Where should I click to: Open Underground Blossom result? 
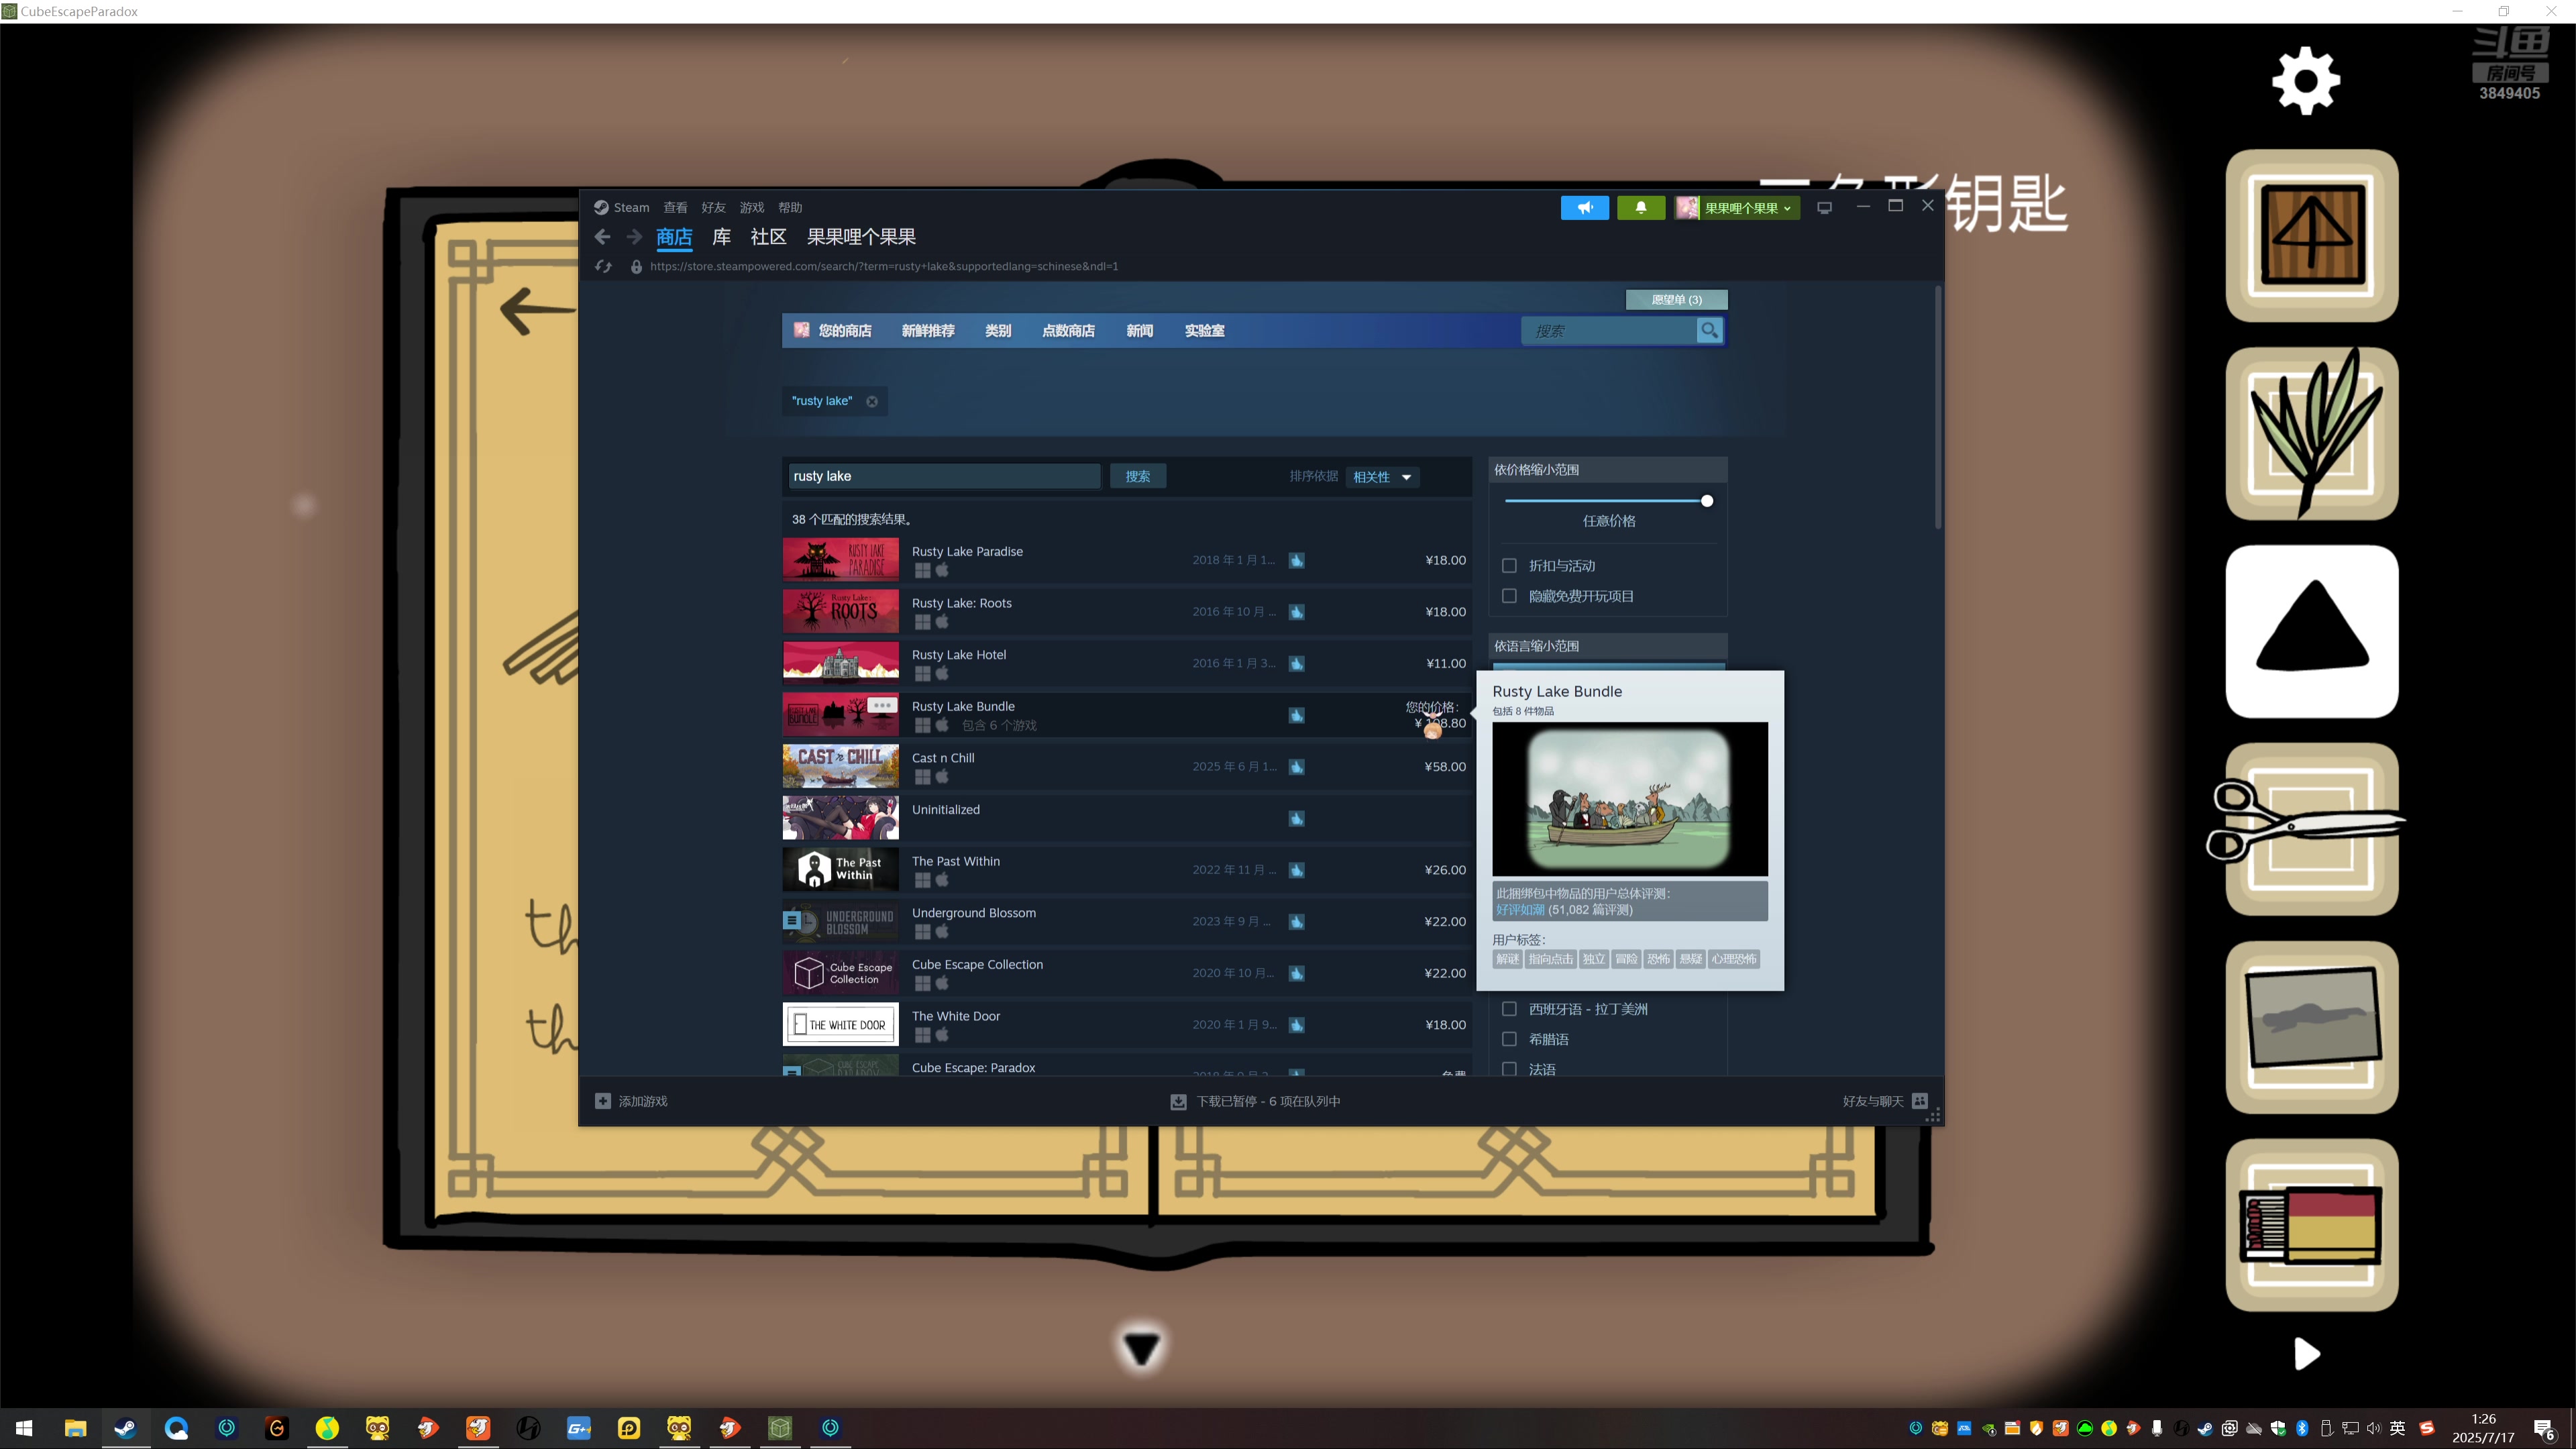click(1126, 922)
